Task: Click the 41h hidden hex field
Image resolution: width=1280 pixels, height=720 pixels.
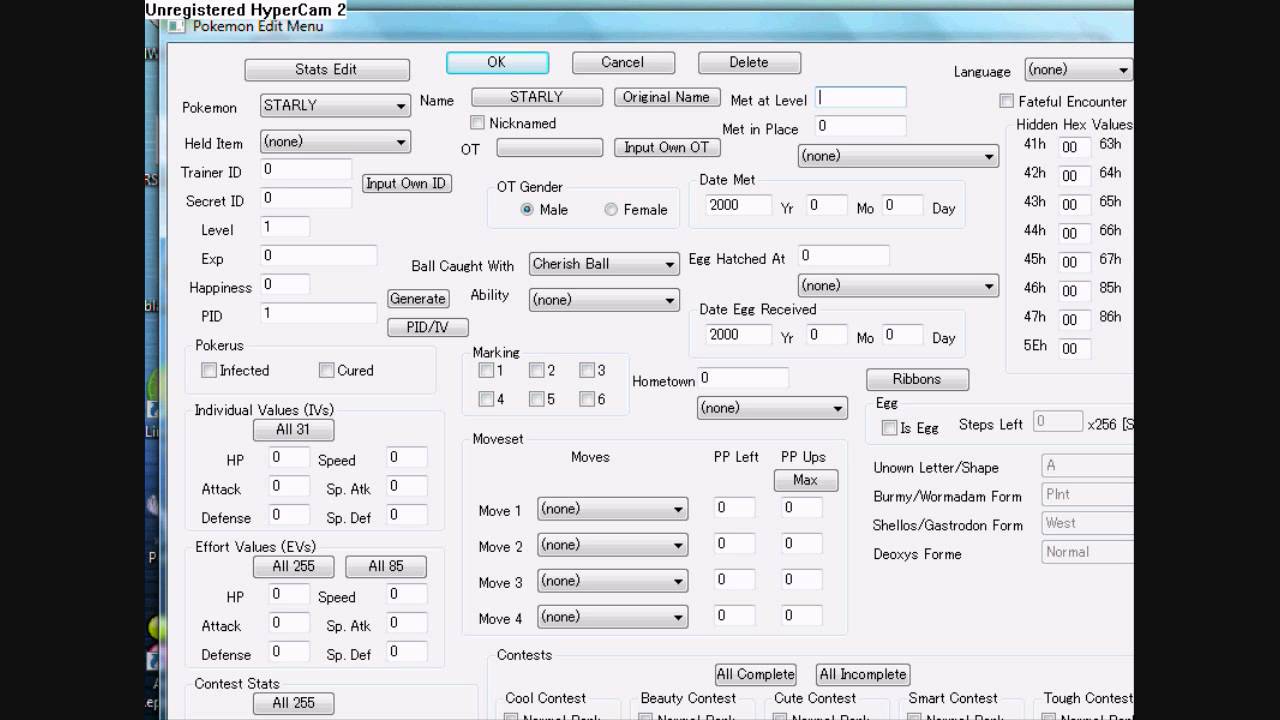Action: pyautogui.click(x=1073, y=147)
